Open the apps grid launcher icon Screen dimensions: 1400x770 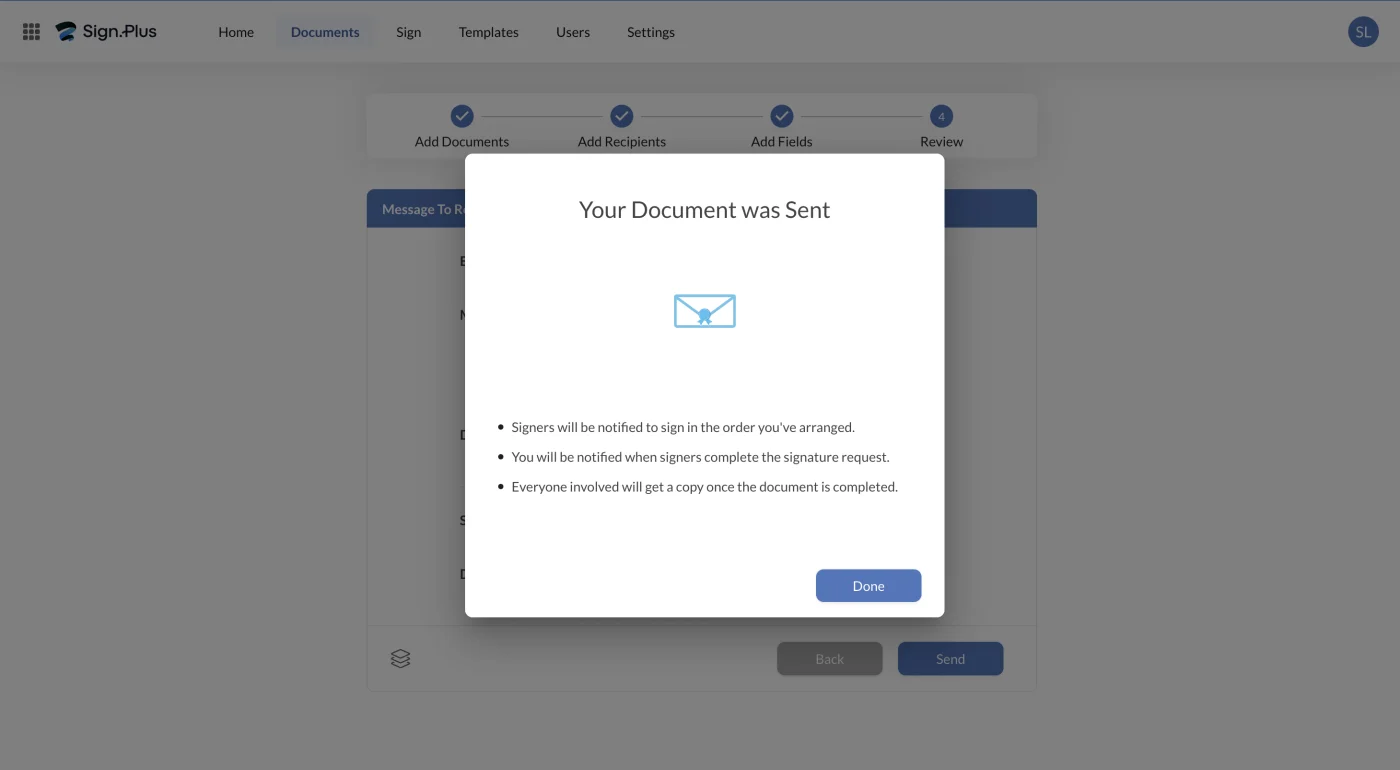tap(31, 32)
